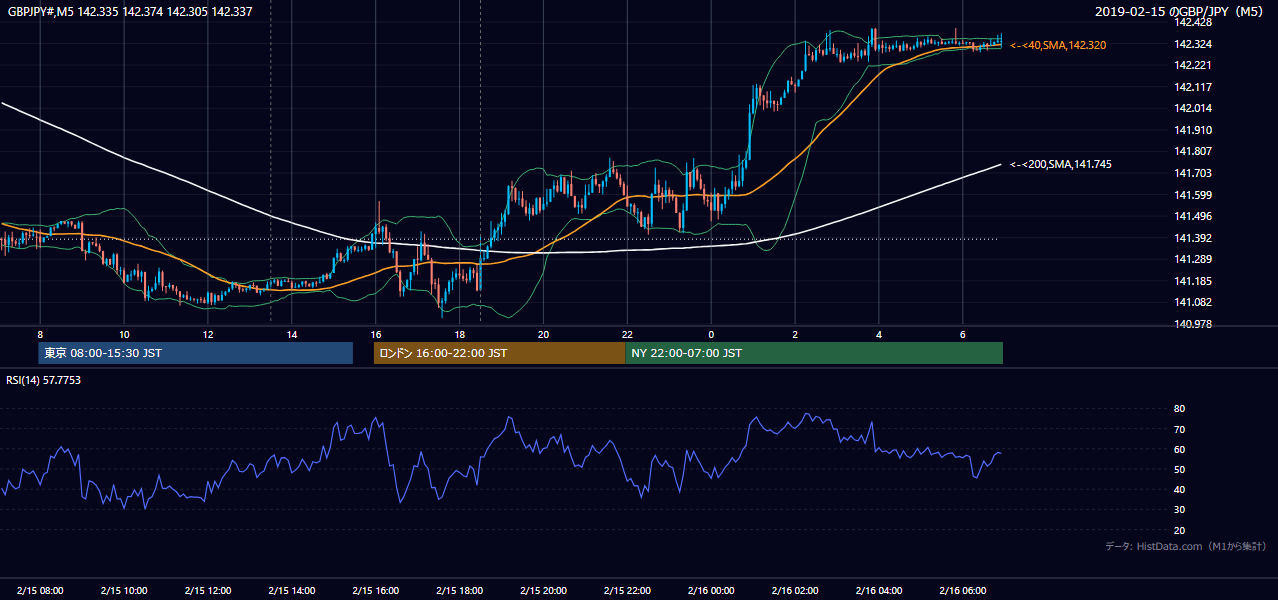Screen dimensions: 1278x600
Task: Click price axis value 141.289
Action: coord(1194,259)
